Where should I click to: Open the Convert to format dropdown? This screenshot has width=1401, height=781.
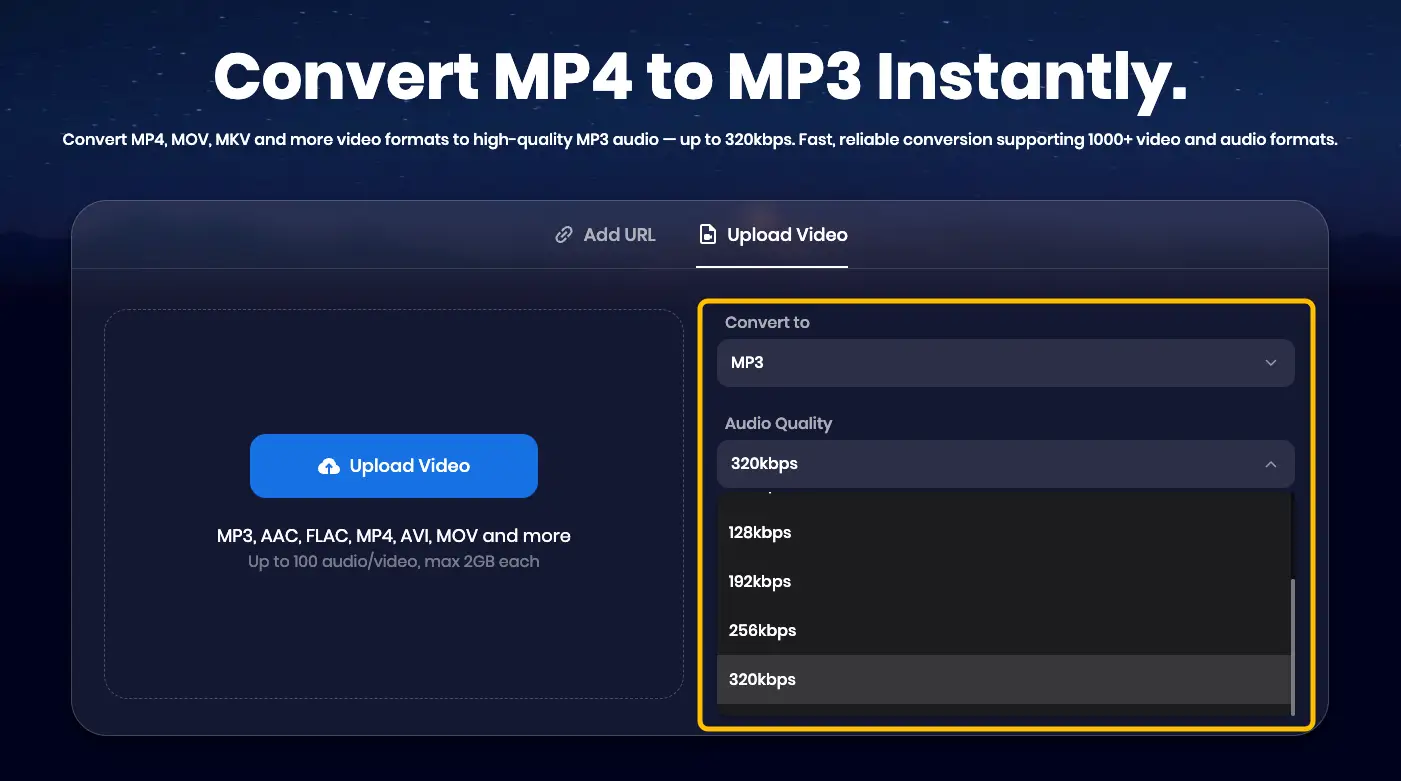point(1005,363)
